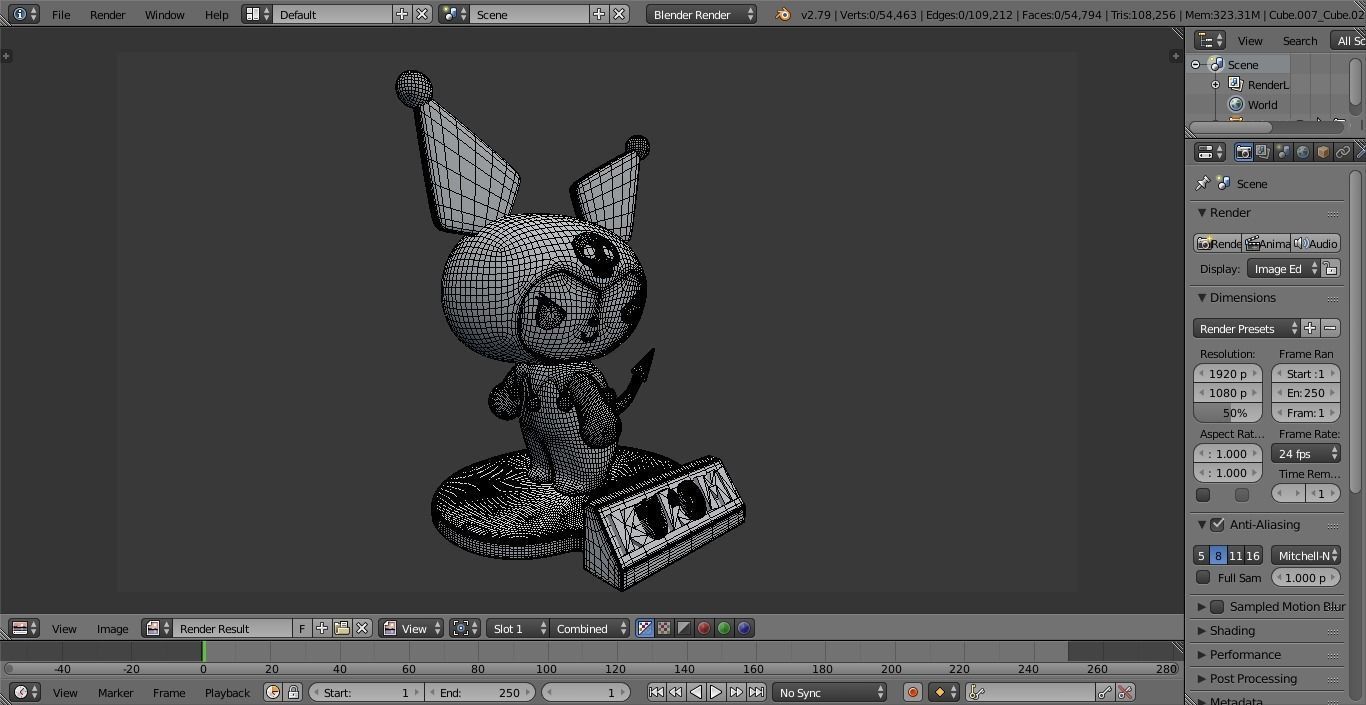
Task: Click the 50% resolution scale slider
Action: tap(1227, 413)
